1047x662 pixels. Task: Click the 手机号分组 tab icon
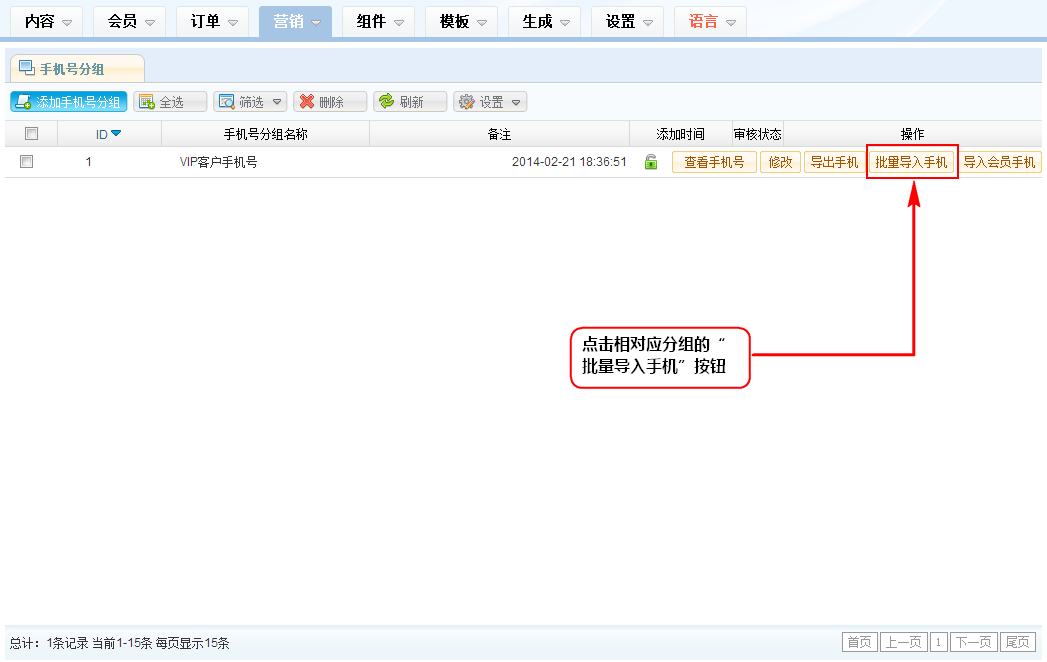click(27, 68)
